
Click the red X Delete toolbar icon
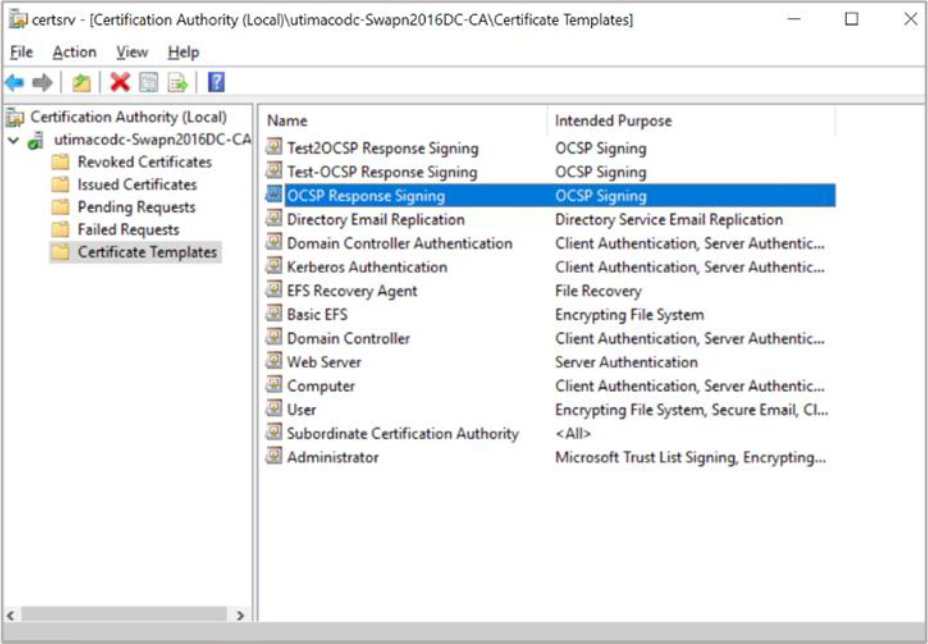pyautogui.click(x=120, y=83)
